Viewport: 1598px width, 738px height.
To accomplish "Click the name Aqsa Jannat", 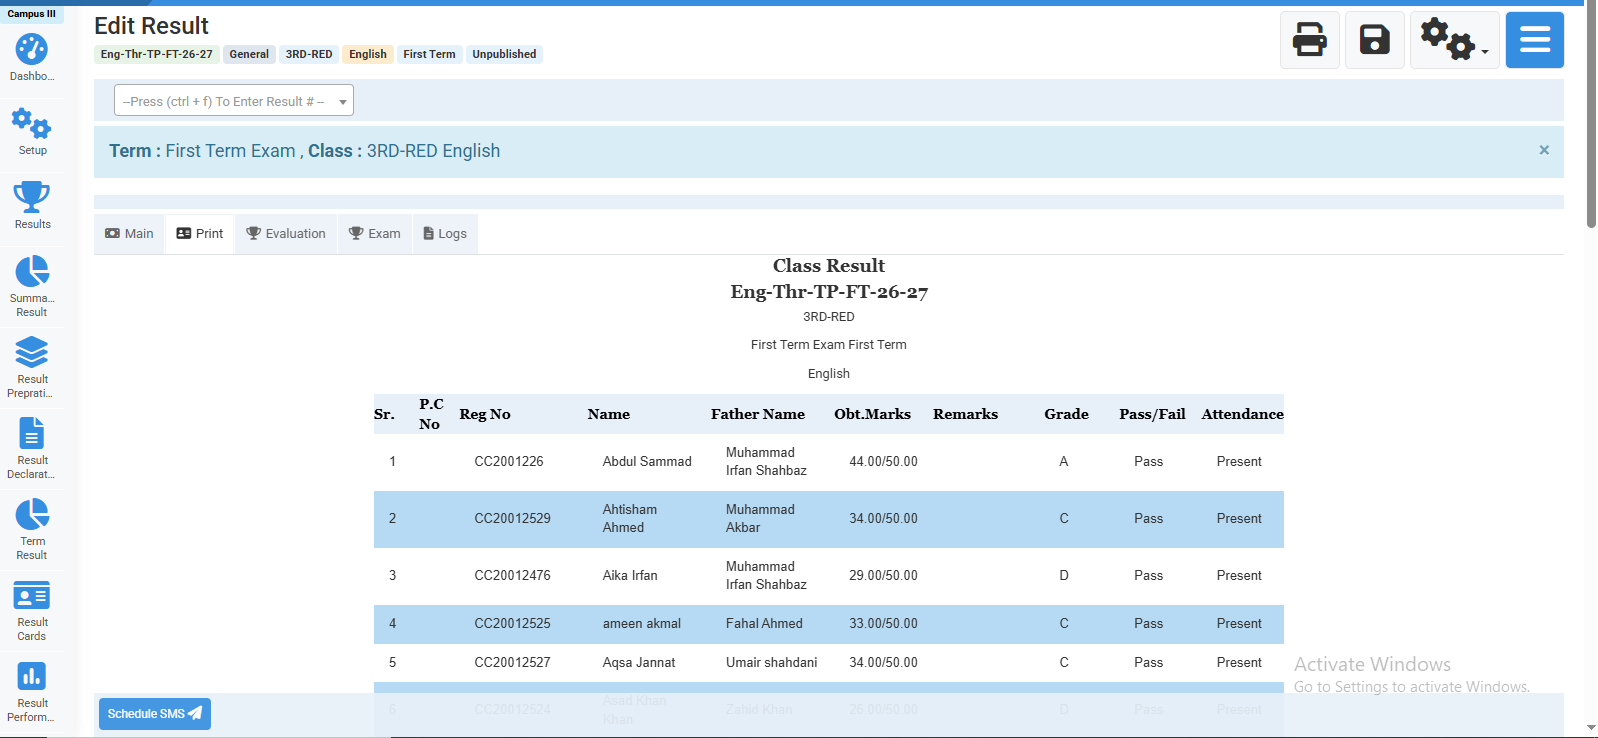I will click(x=639, y=663).
